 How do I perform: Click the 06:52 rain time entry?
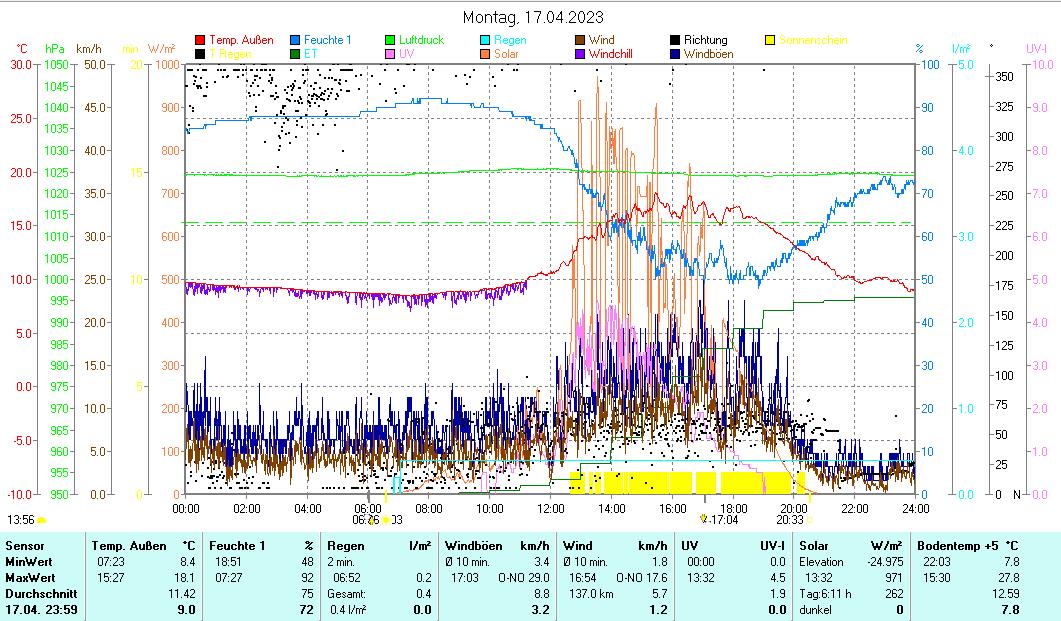(x=346, y=578)
